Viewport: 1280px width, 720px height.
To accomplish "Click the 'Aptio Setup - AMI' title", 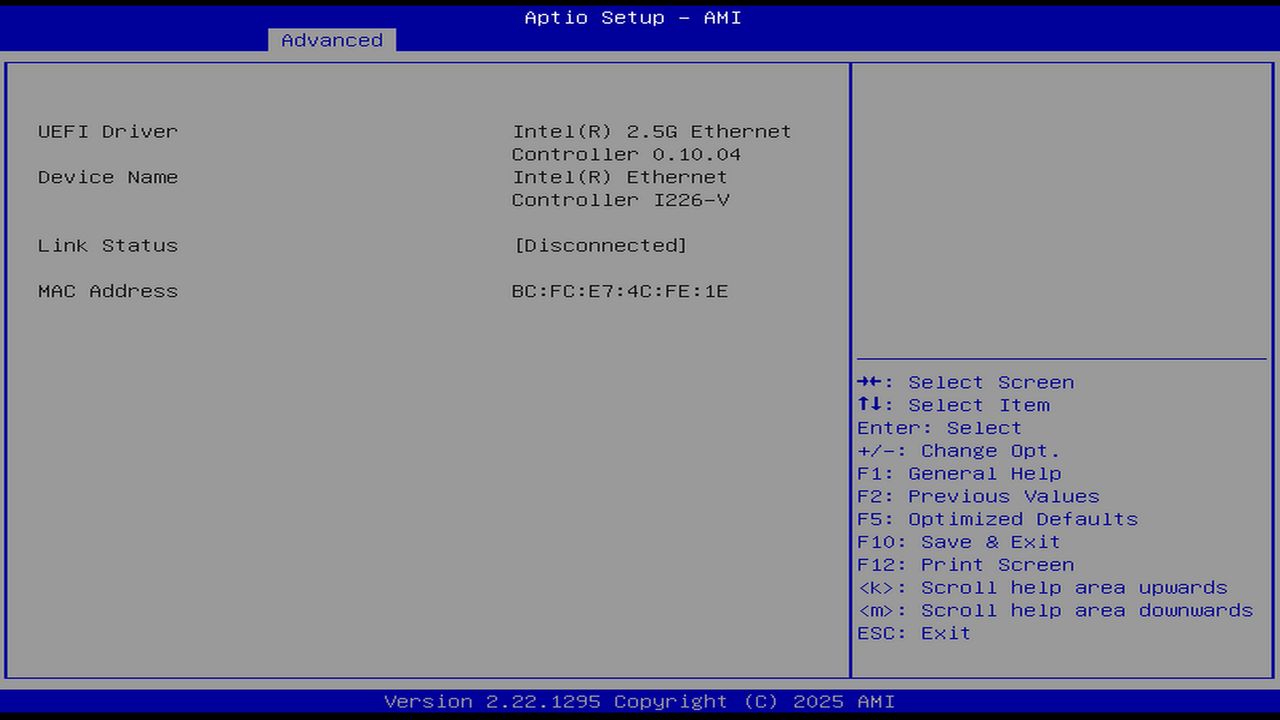I will 633,17.
